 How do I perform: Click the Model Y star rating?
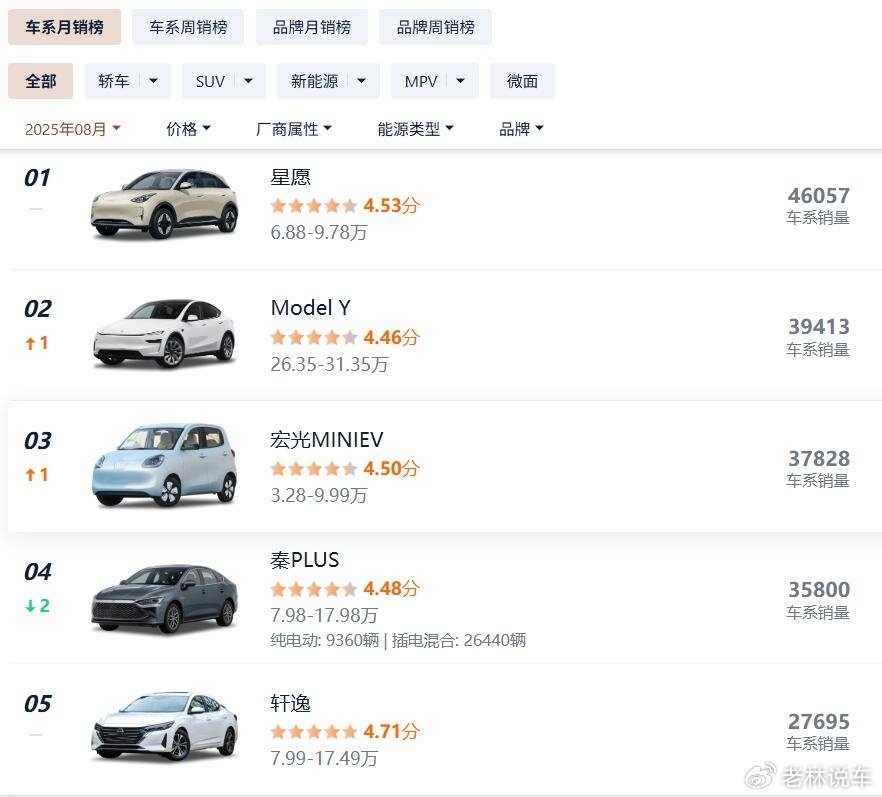tap(313, 338)
